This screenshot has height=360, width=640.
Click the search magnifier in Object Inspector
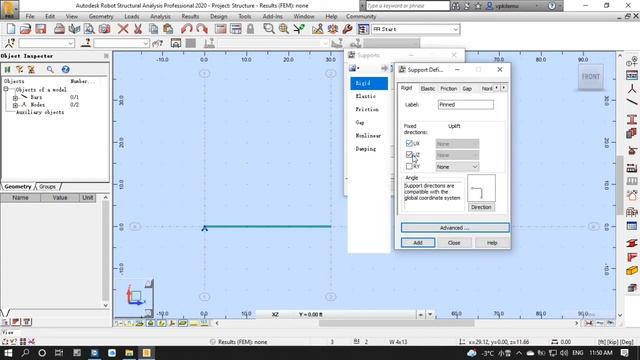pyautogui.click(x=50, y=69)
